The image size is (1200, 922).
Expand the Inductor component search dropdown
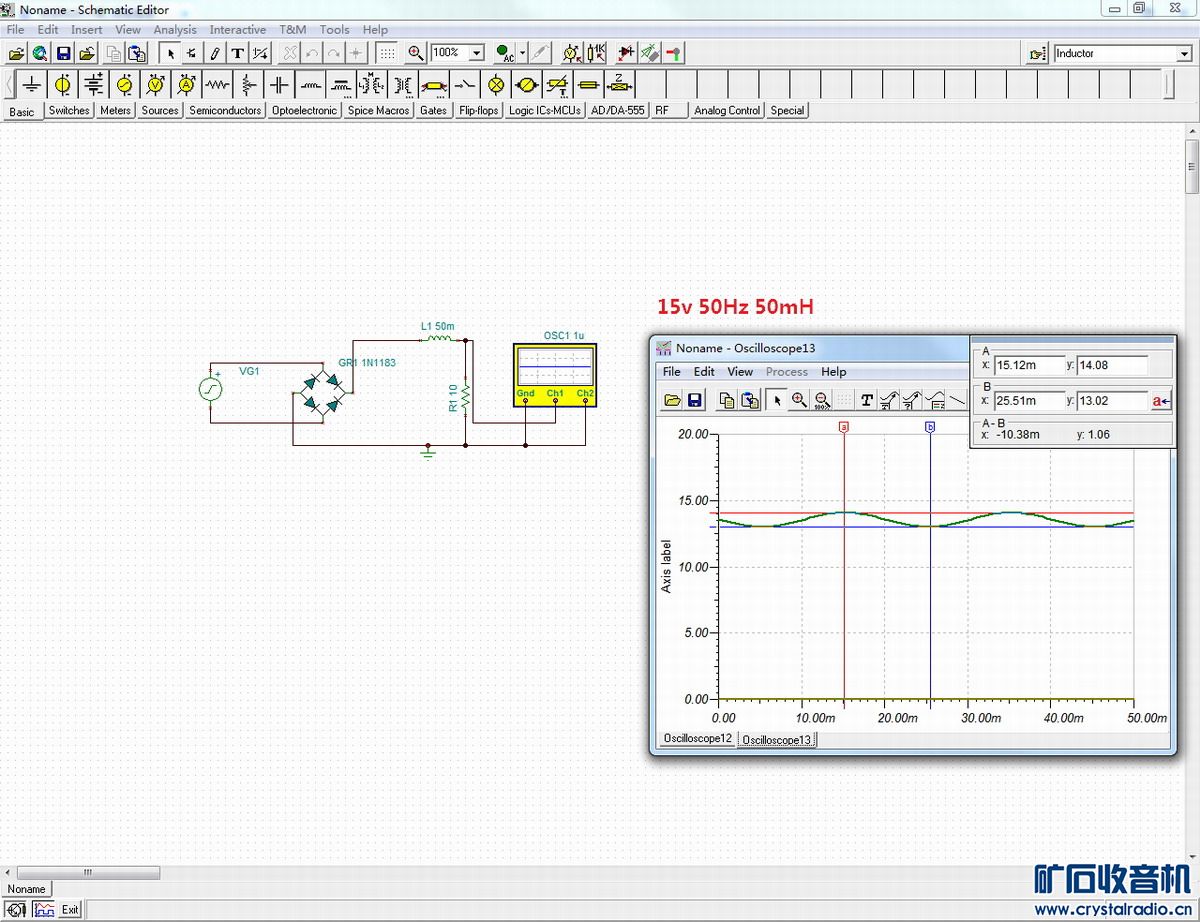coord(1184,54)
